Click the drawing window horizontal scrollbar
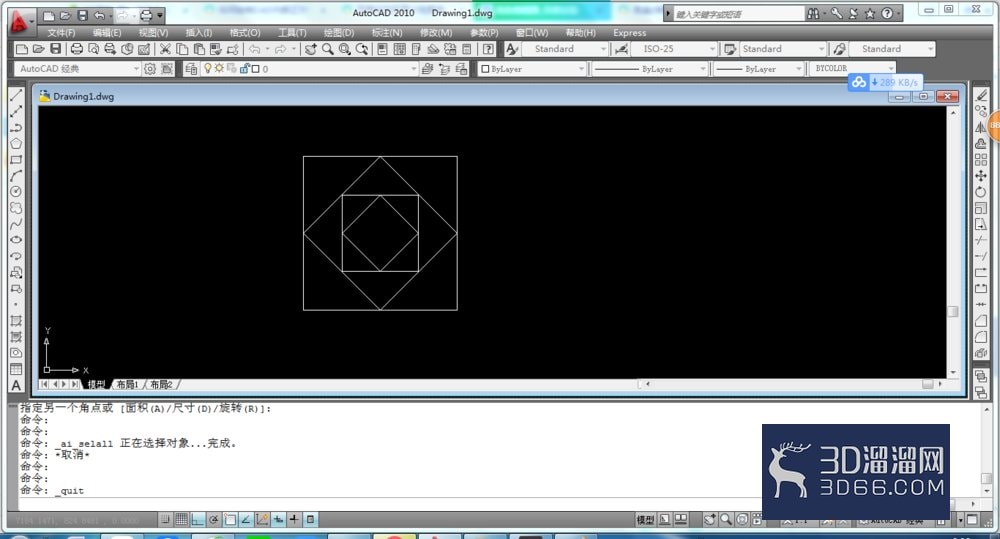This screenshot has width=1000, height=539. pos(791,384)
